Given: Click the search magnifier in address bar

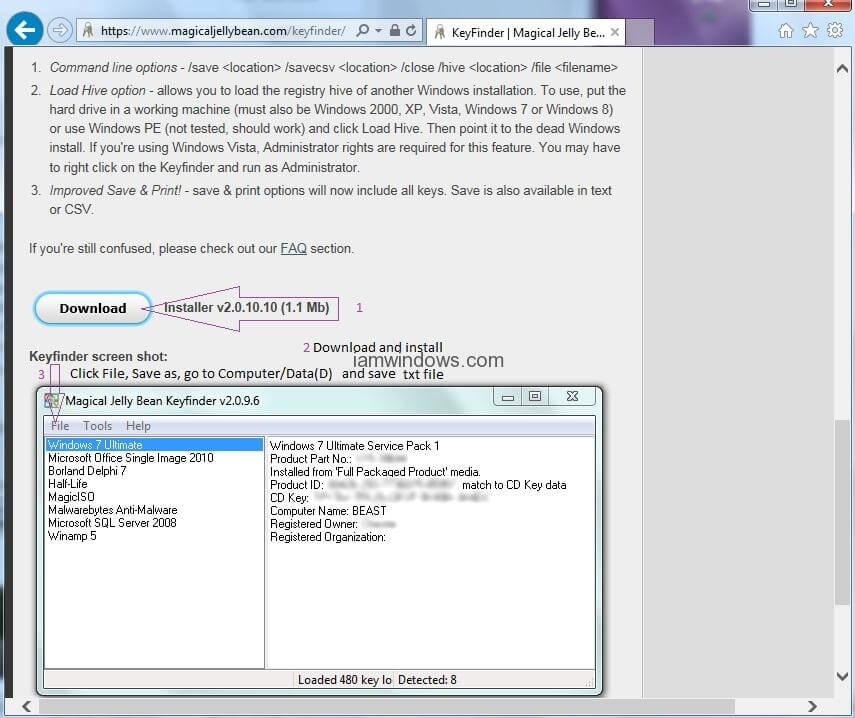Looking at the screenshot, I should 363,31.
